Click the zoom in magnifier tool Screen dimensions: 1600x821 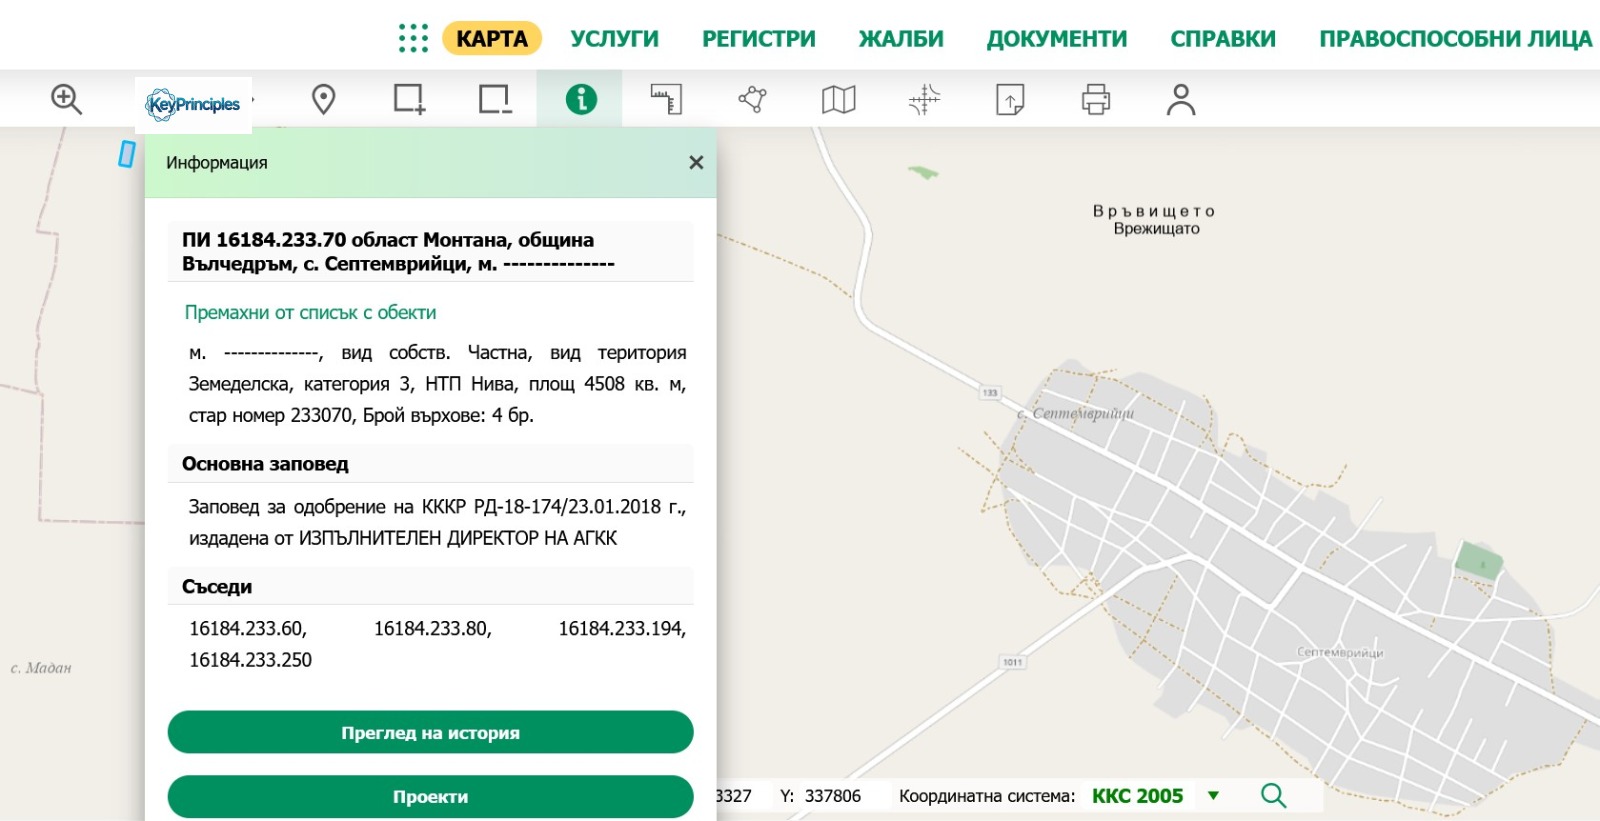[x=66, y=99]
